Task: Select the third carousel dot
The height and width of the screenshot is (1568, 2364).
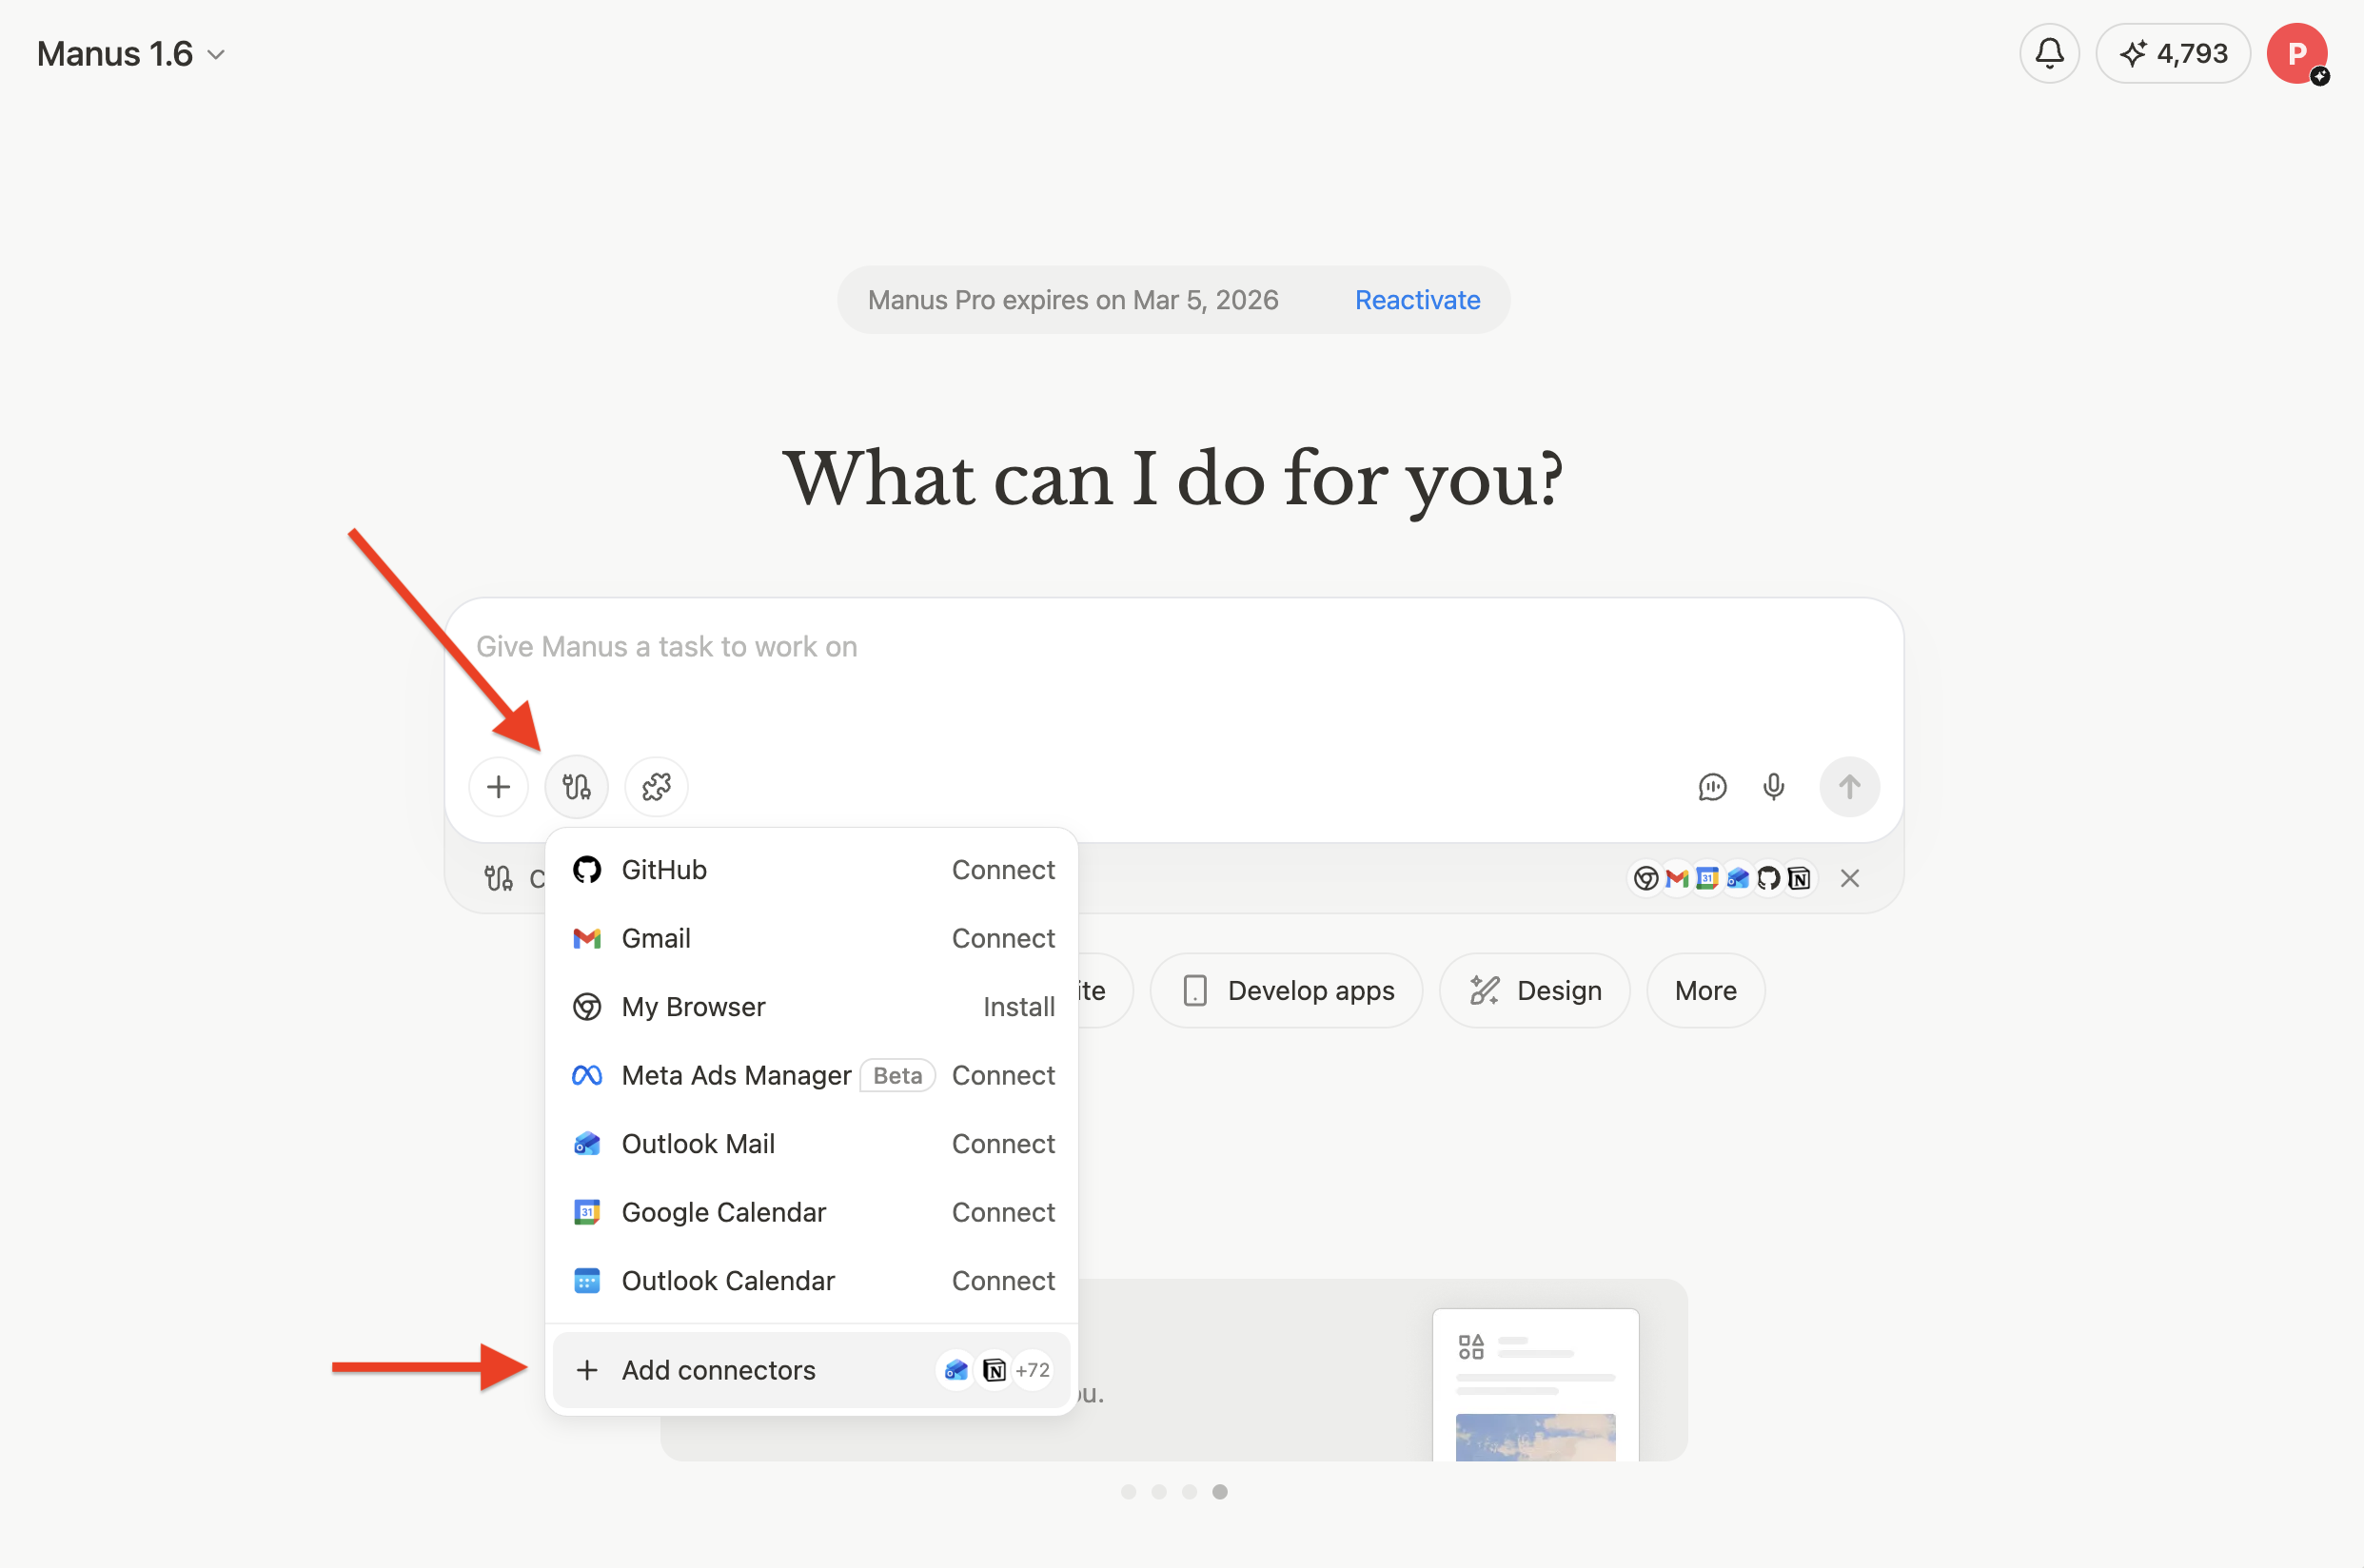Action: tap(1189, 1492)
